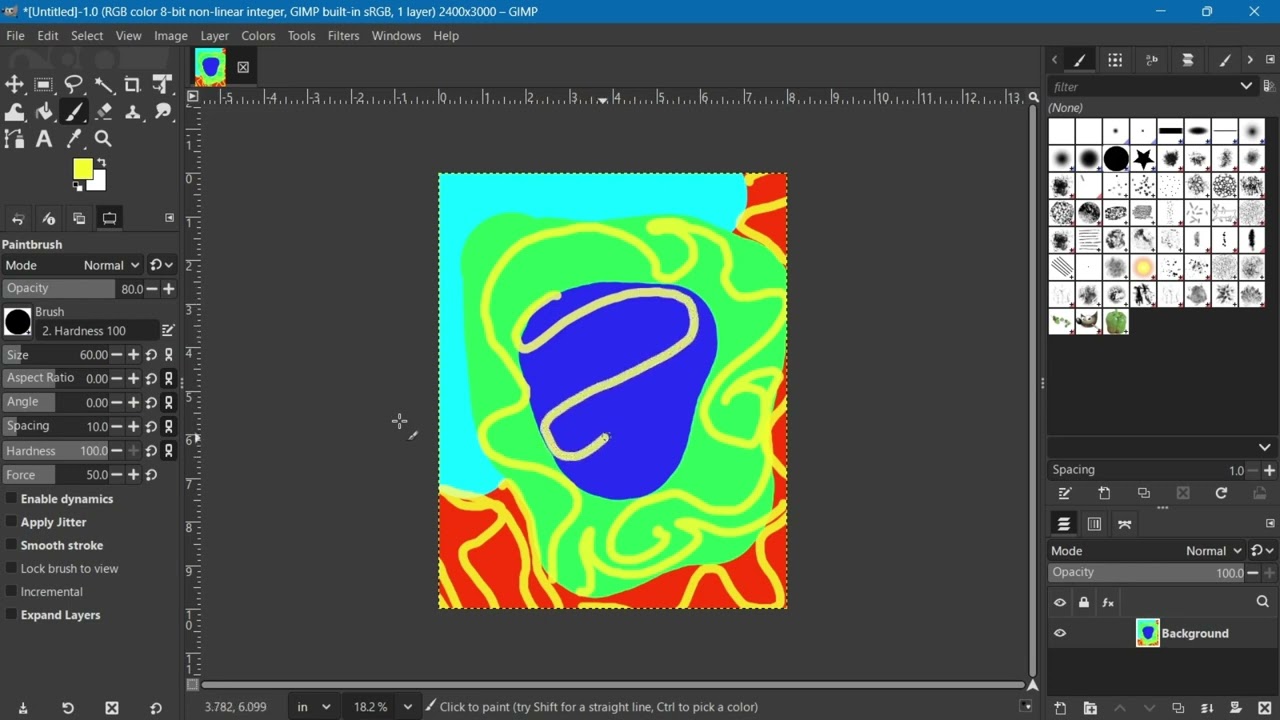
Task: Select the Bucket Fill tool
Action: [x=44, y=112]
